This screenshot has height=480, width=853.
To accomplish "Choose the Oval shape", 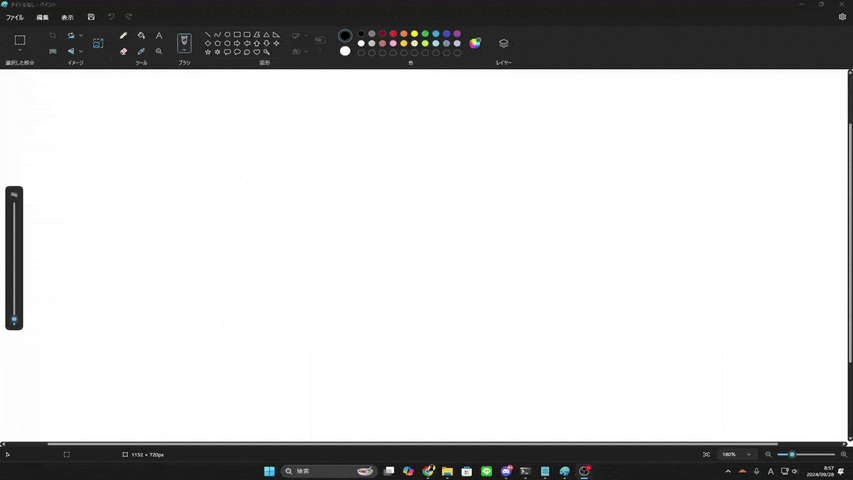I will 227,34.
